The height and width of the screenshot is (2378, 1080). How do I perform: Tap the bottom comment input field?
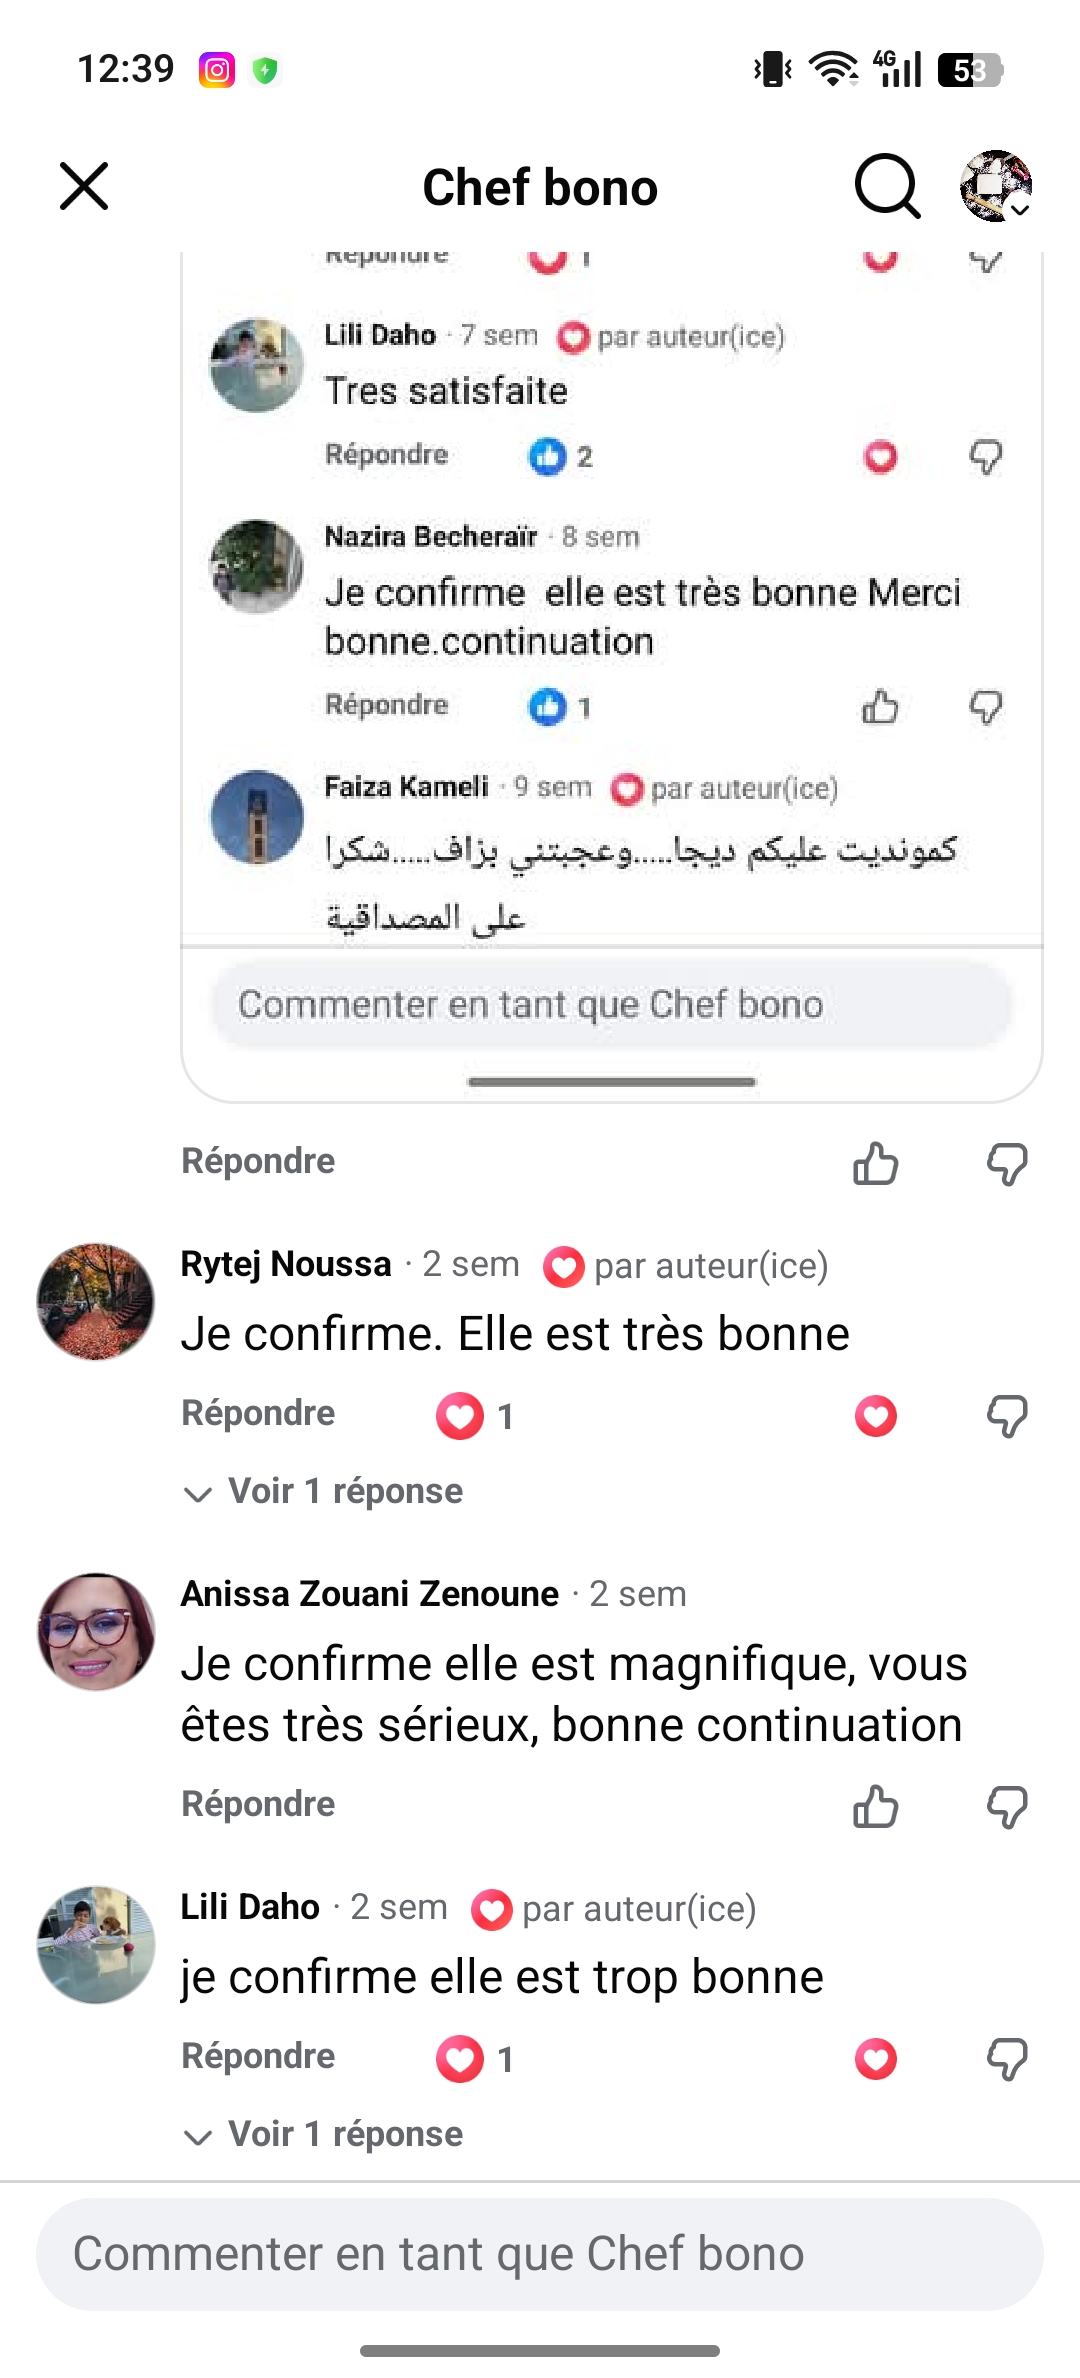[x=540, y=2254]
